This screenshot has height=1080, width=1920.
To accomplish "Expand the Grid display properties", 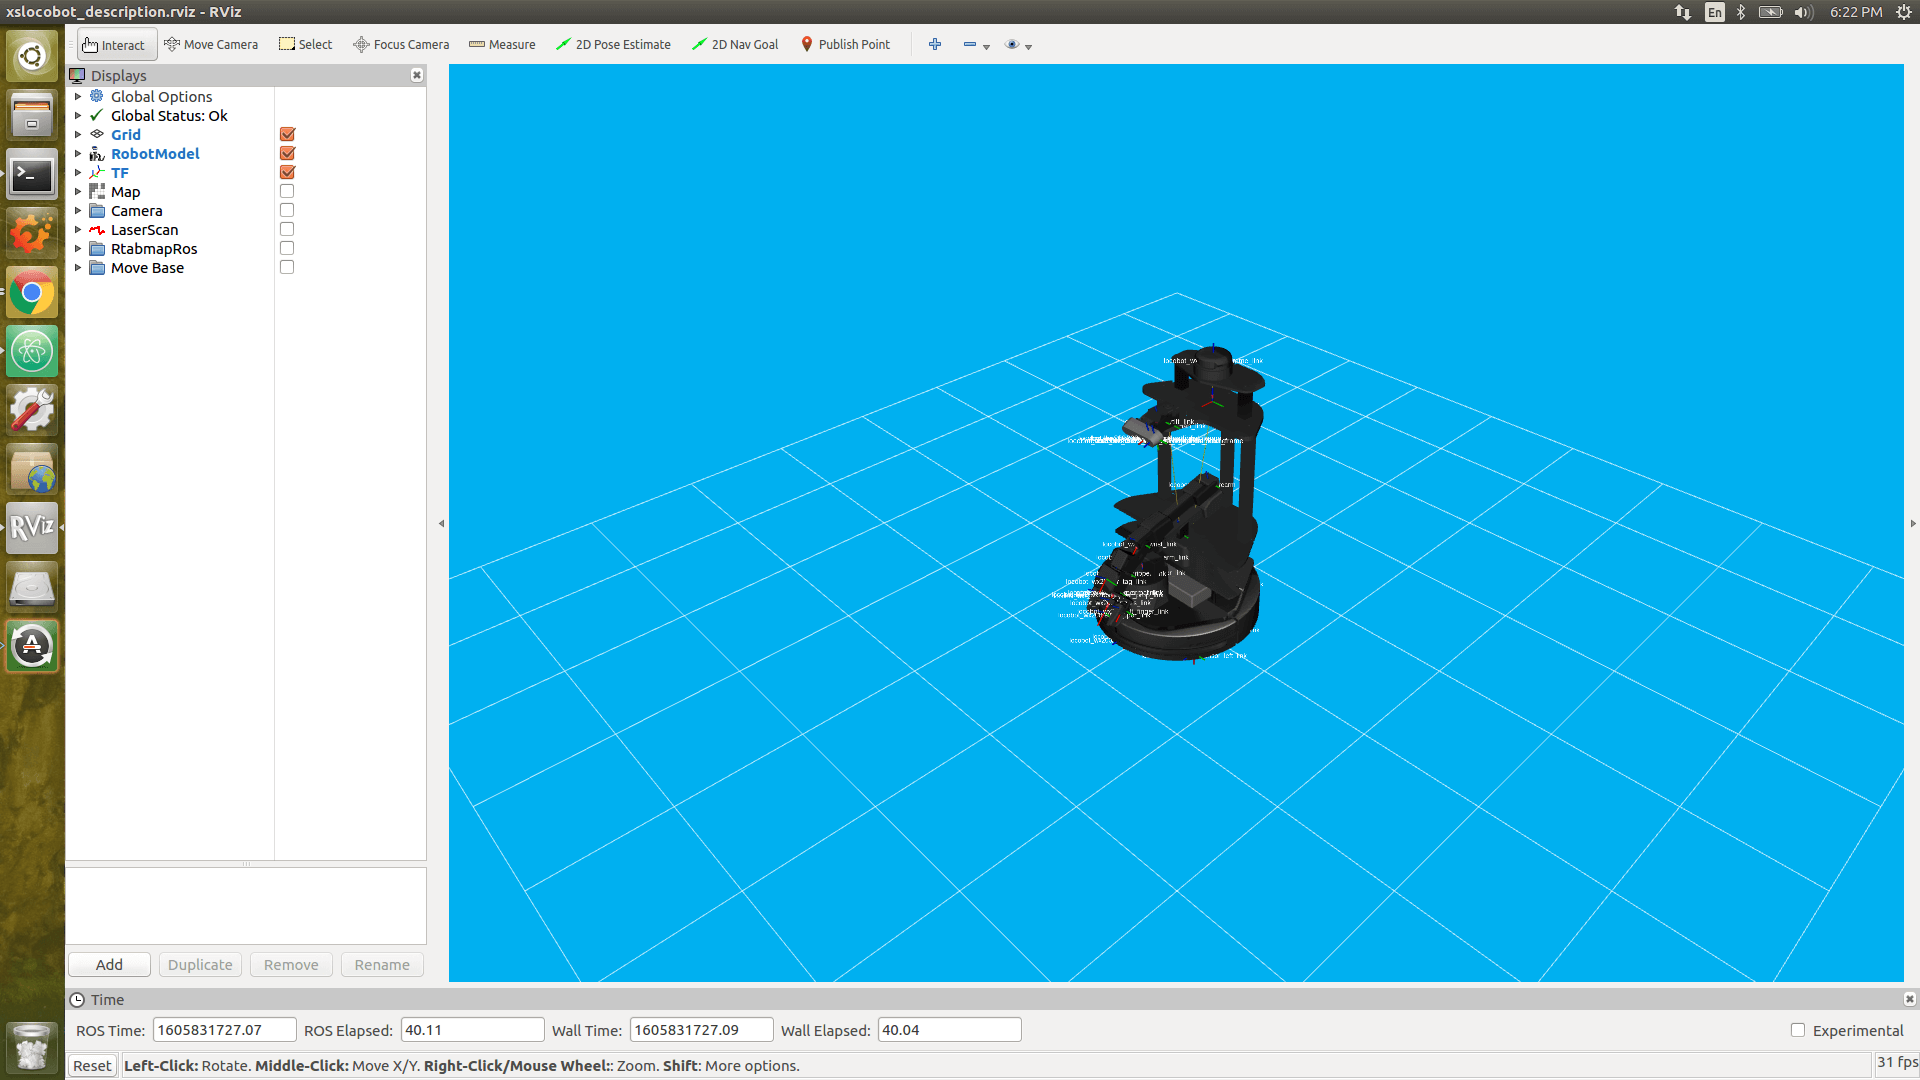I will 78,135.
